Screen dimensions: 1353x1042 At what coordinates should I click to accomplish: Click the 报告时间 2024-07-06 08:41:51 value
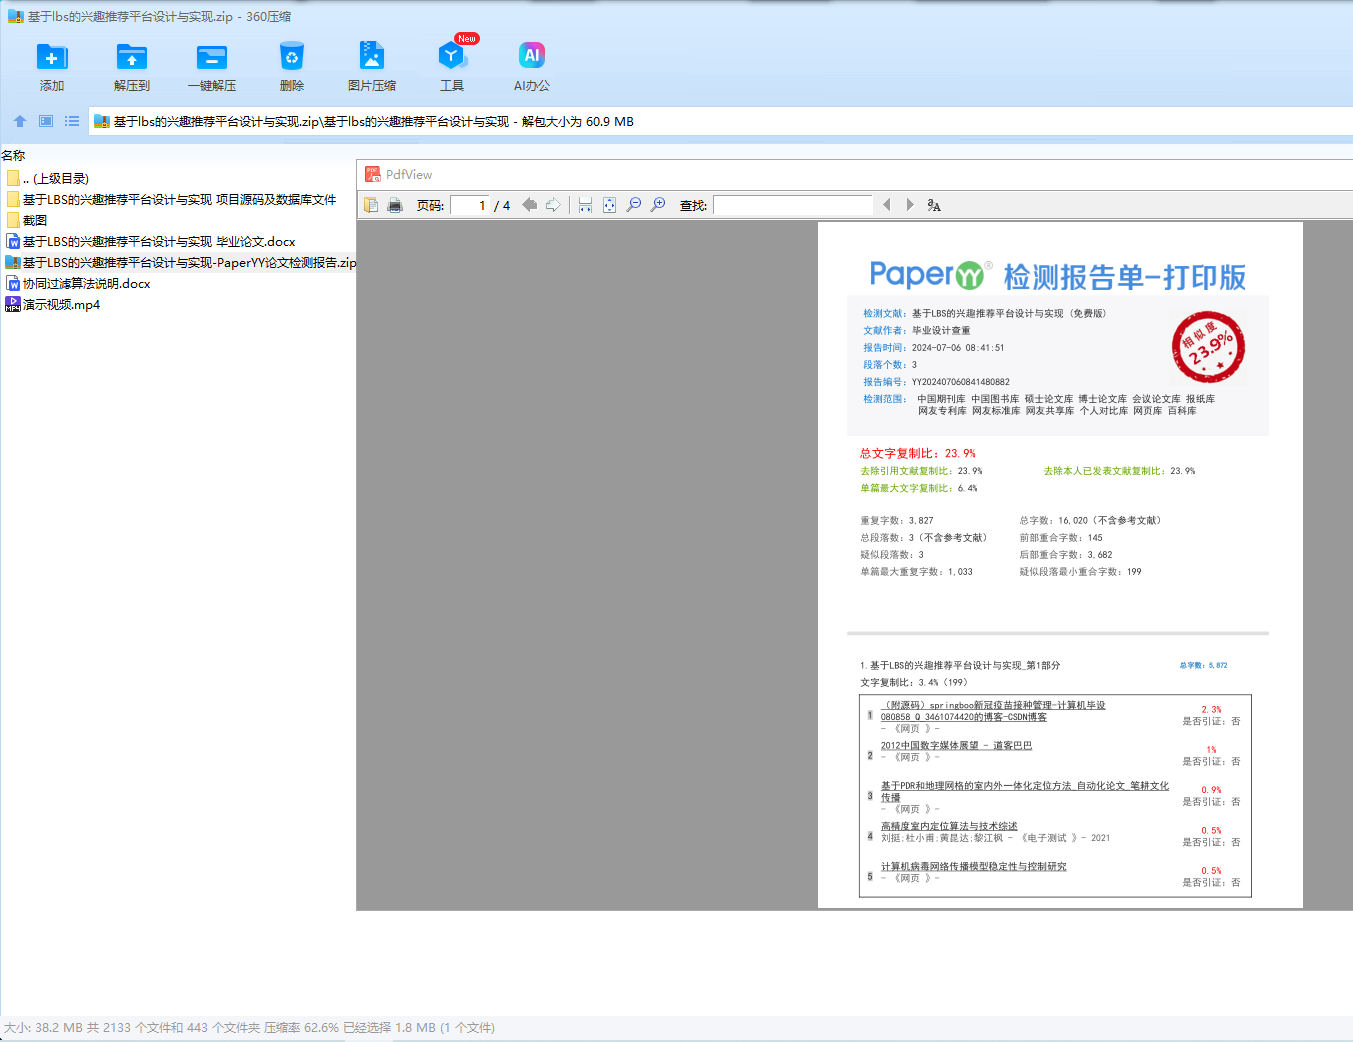pyautogui.click(x=958, y=348)
